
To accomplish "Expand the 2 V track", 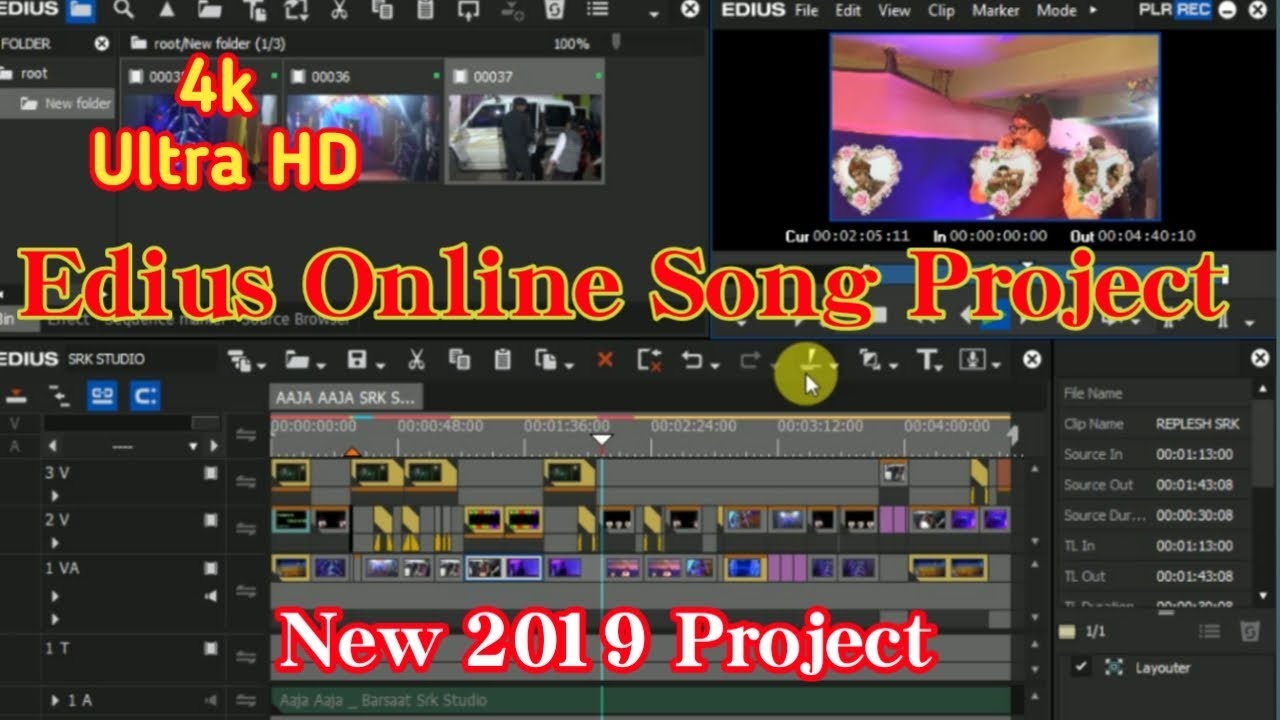I will [55, 543].
